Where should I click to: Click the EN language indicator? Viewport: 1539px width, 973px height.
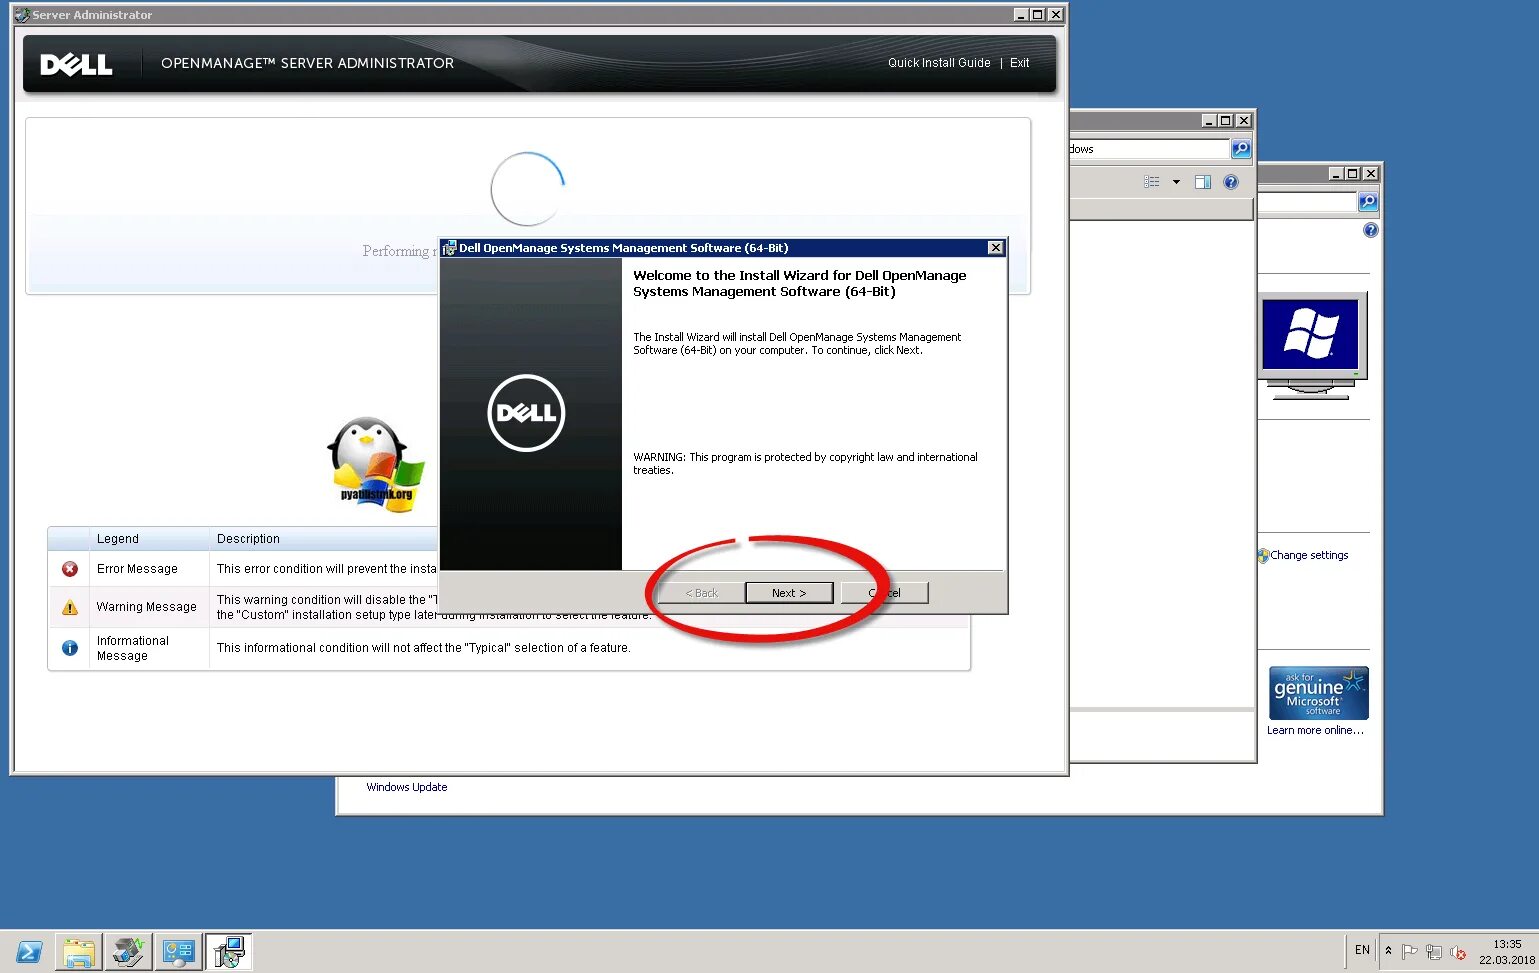click(1362, 950)
